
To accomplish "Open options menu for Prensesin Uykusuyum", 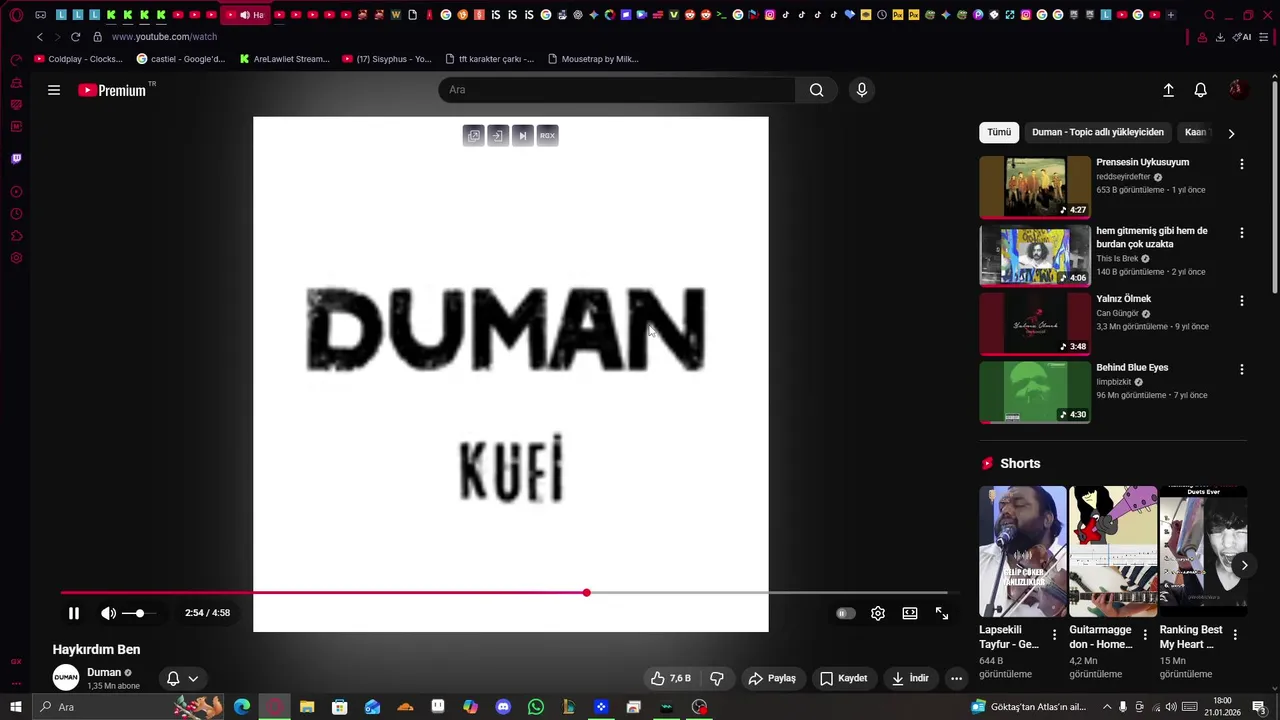I will click(x=1242, y=164).
